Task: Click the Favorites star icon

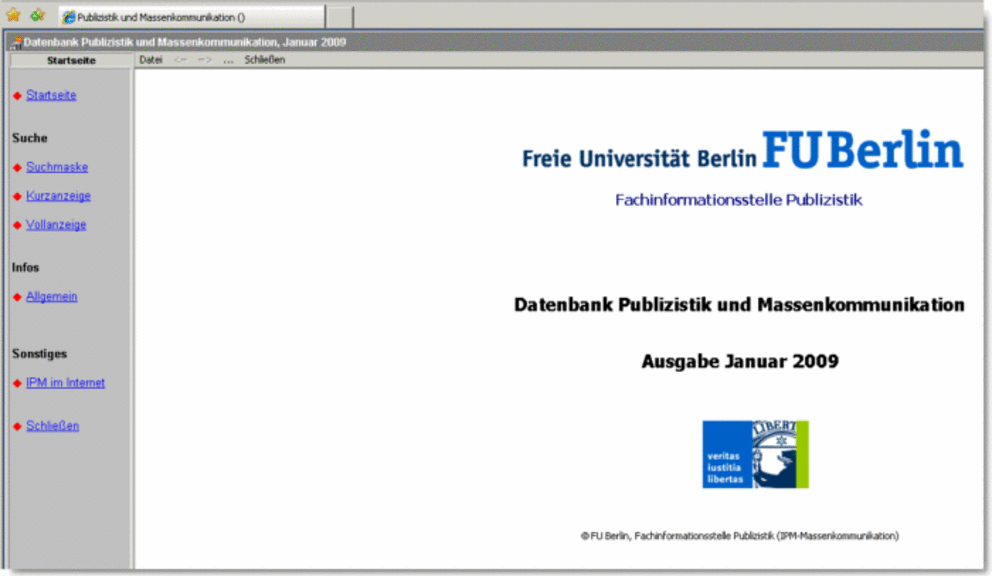Action: tap(13, 15)
